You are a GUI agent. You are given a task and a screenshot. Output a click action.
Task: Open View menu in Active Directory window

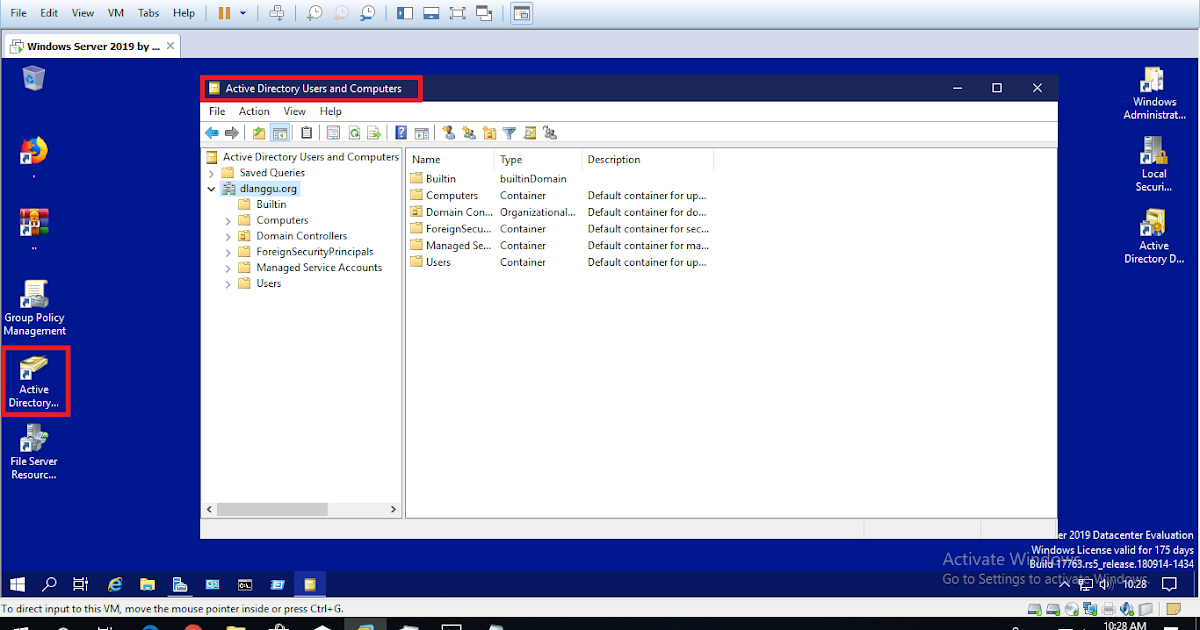[x=294, y=111]
